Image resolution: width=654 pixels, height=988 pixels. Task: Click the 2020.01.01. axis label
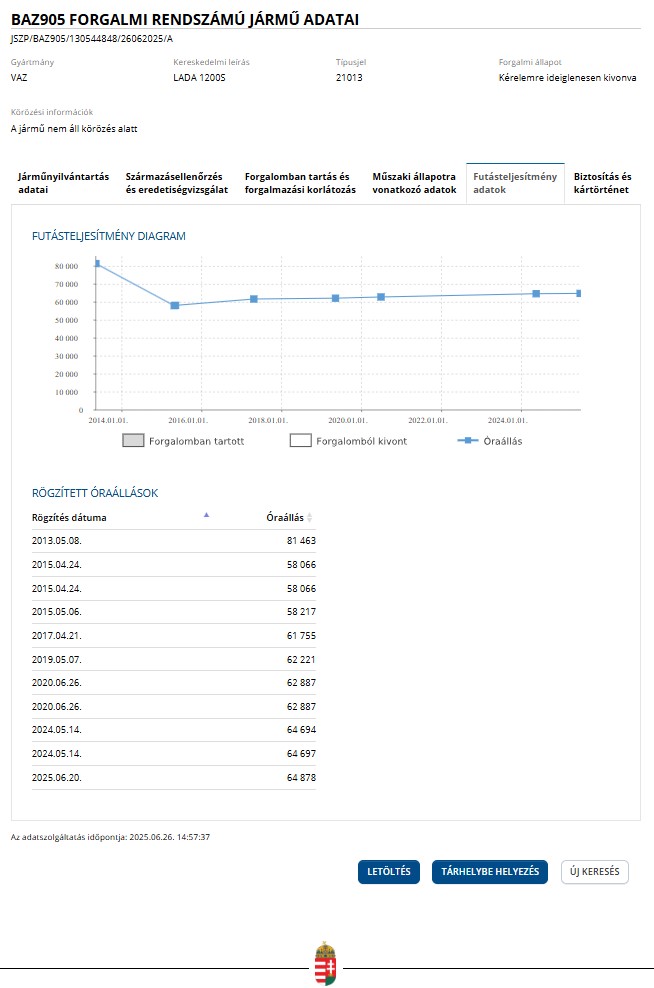point(347,420)
